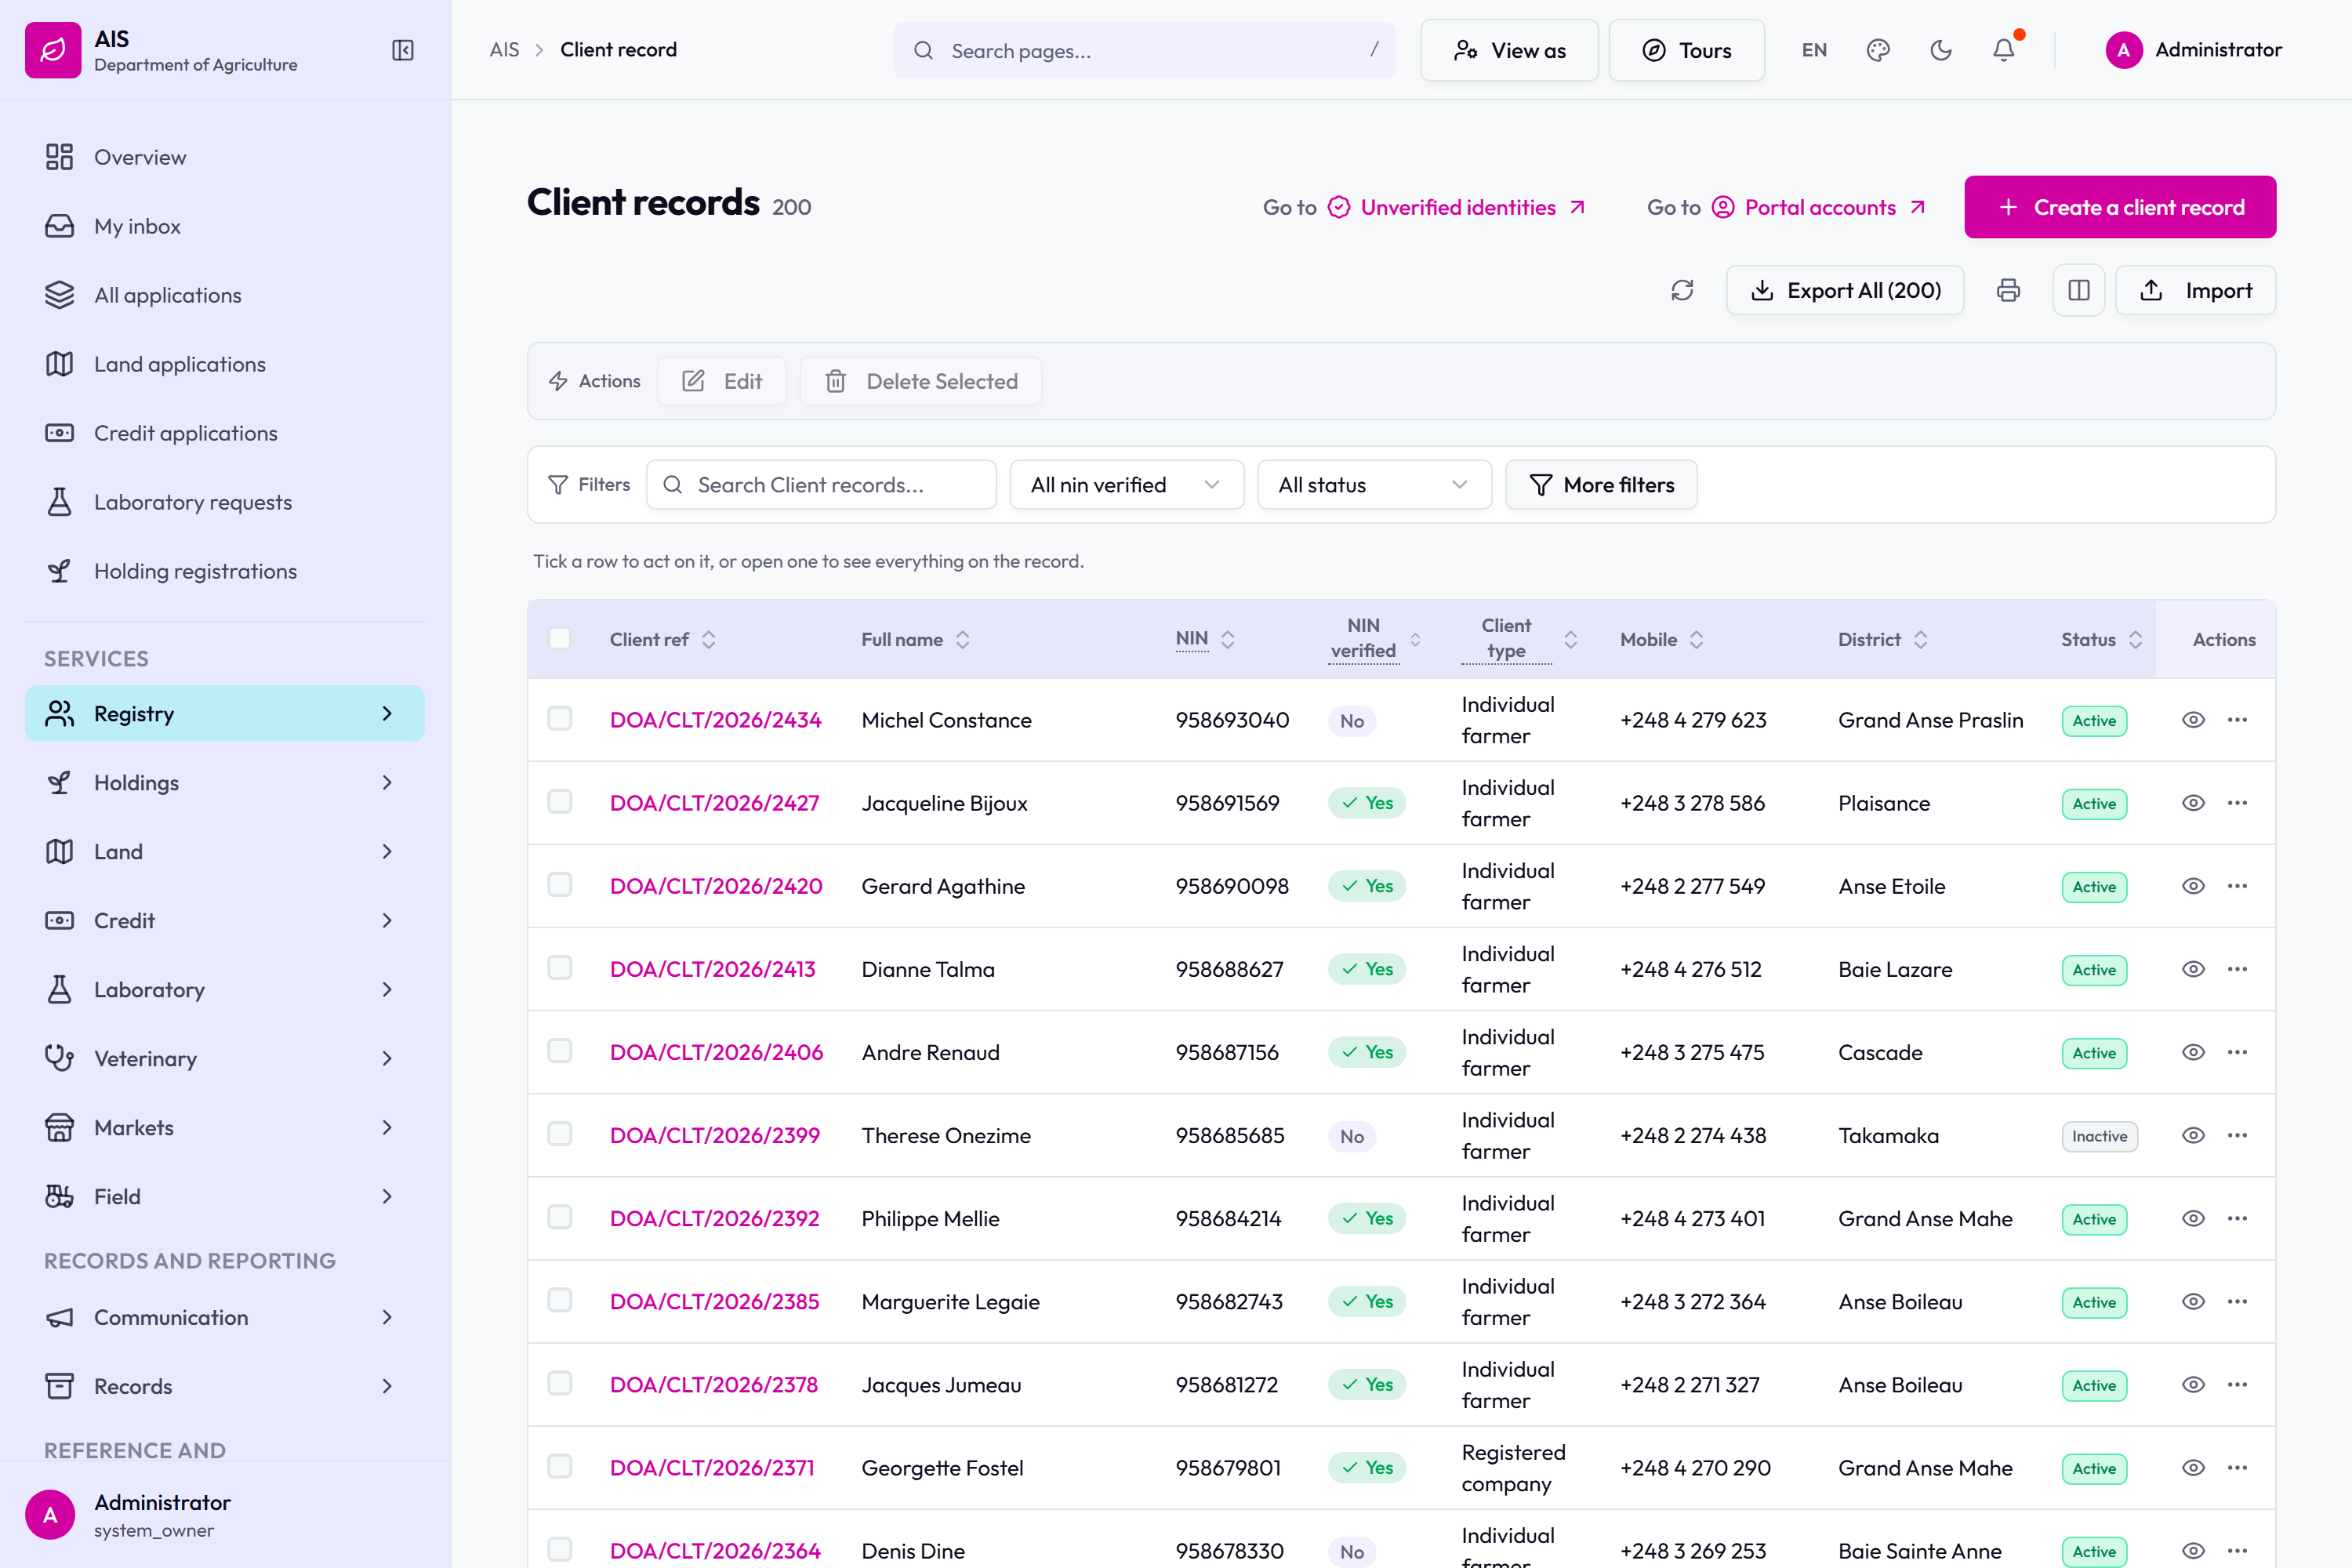The height and width of the screenshot is (1568, 2352).
Task: Open More filters
Action: (1601, 485)
